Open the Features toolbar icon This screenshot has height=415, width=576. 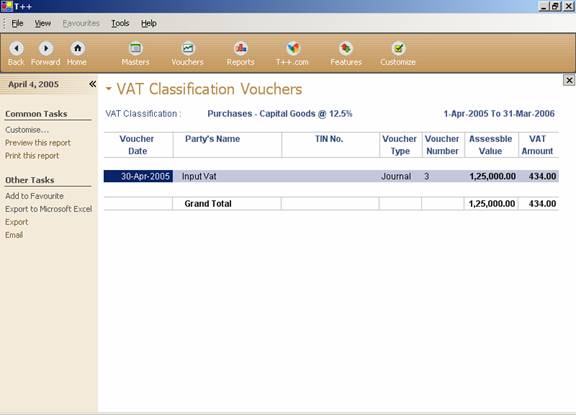[346, 48]
